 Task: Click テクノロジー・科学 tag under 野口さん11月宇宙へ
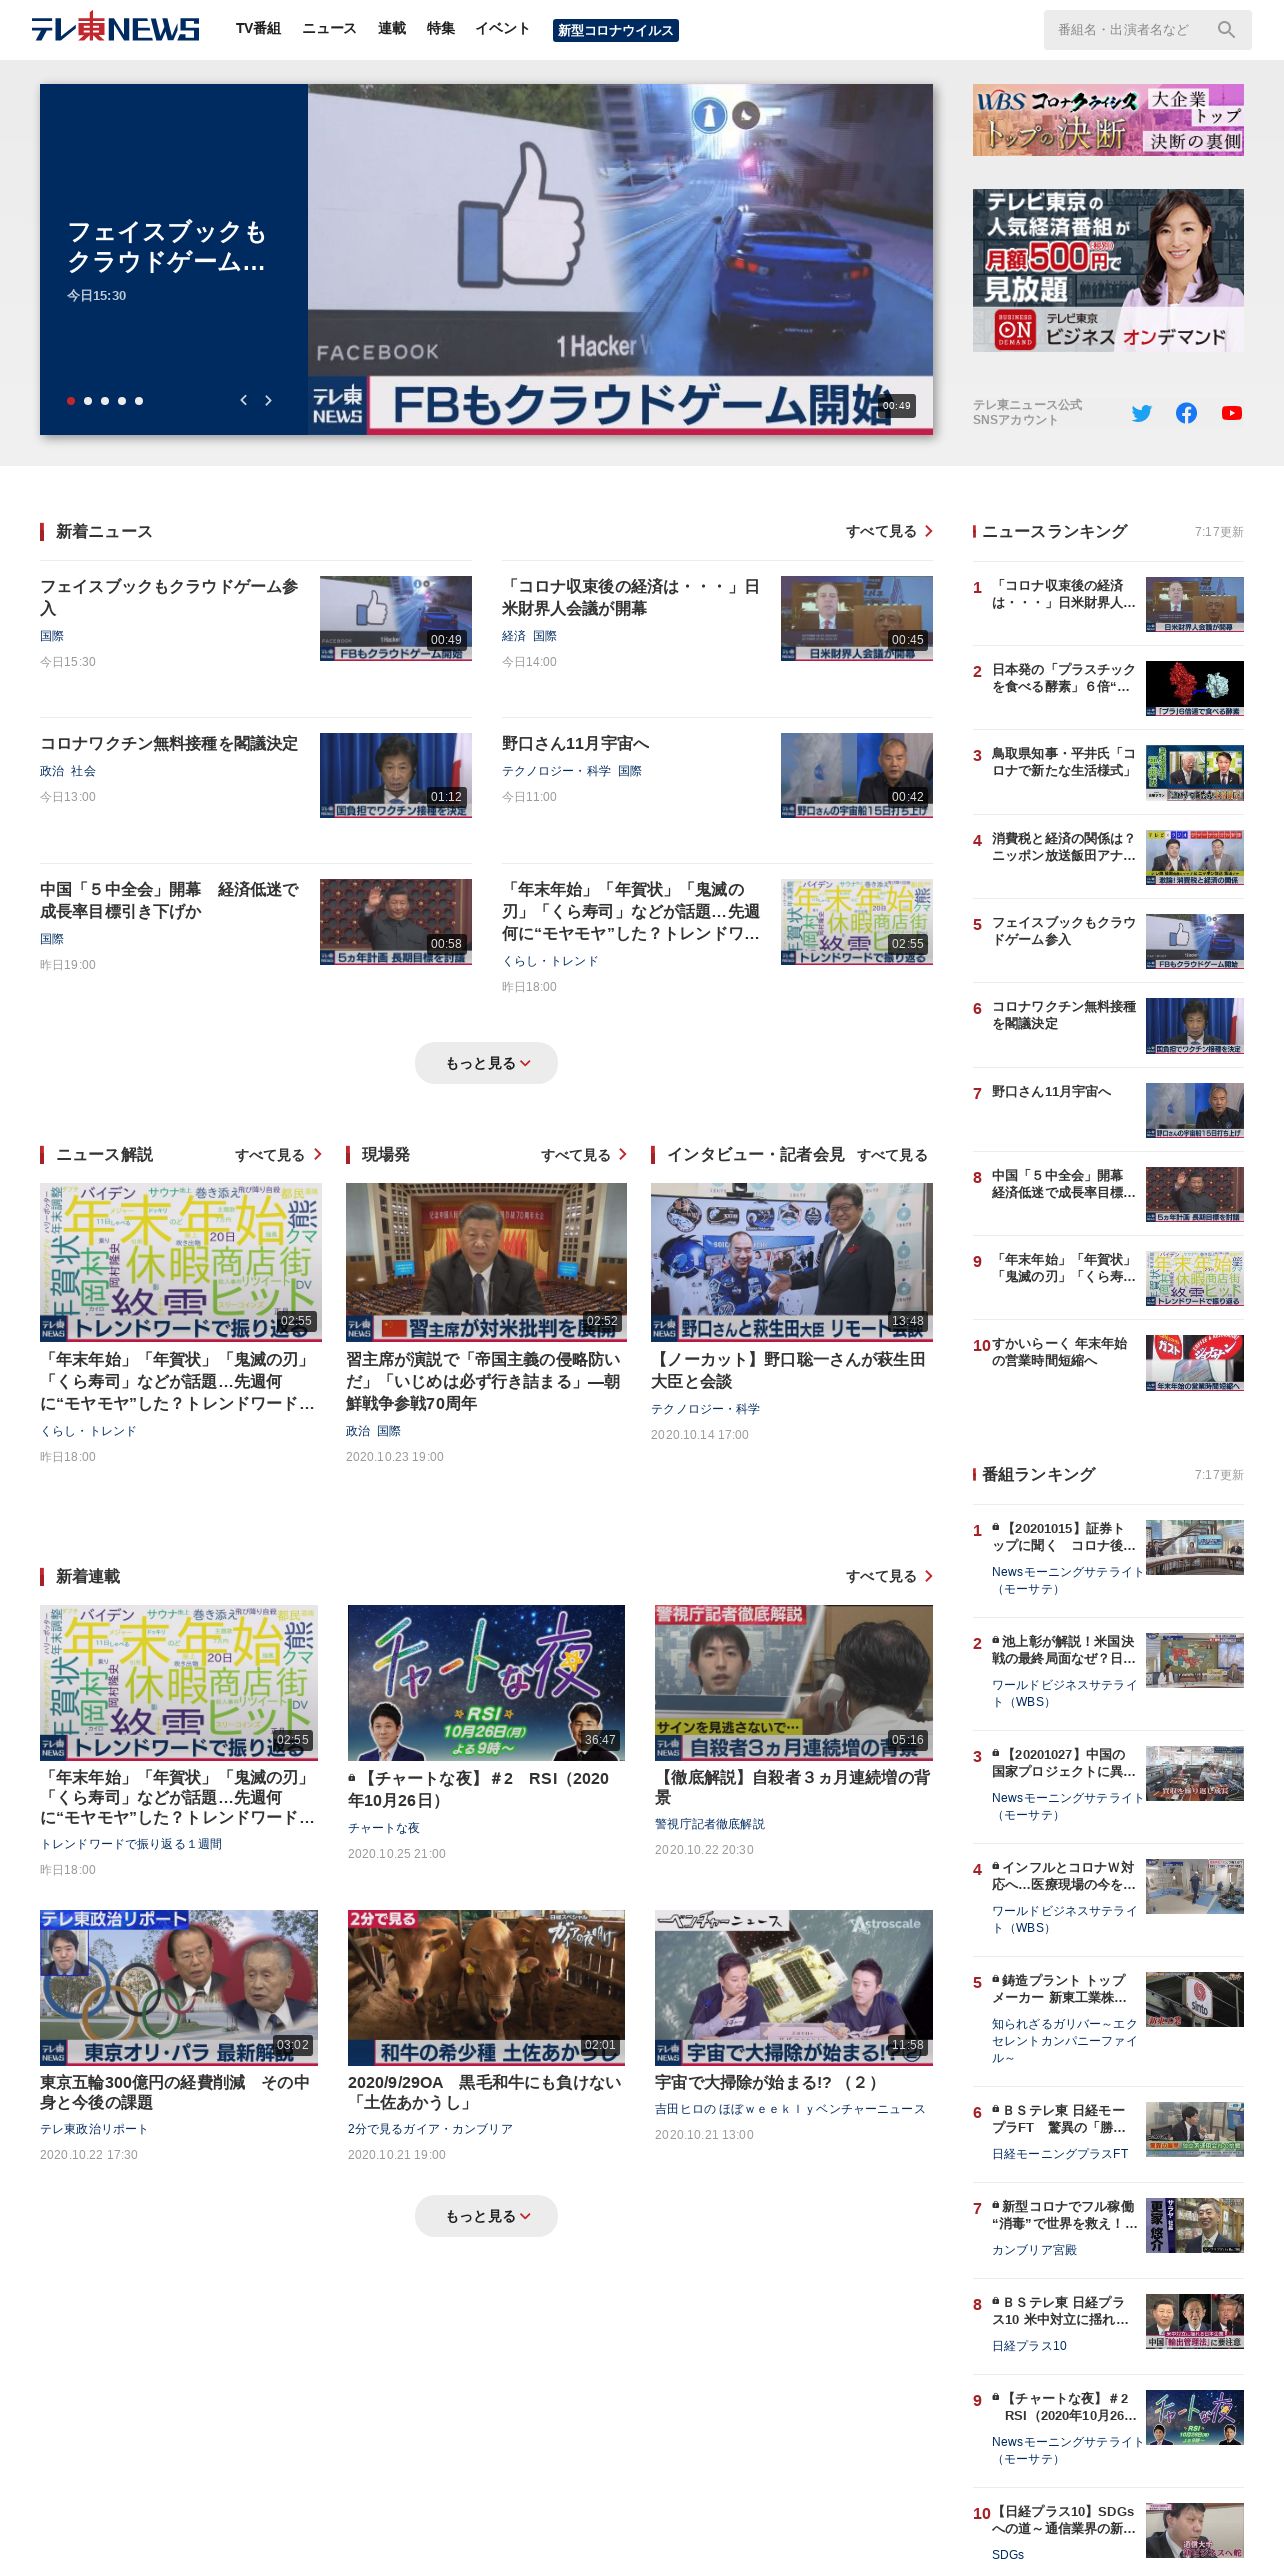556,771
